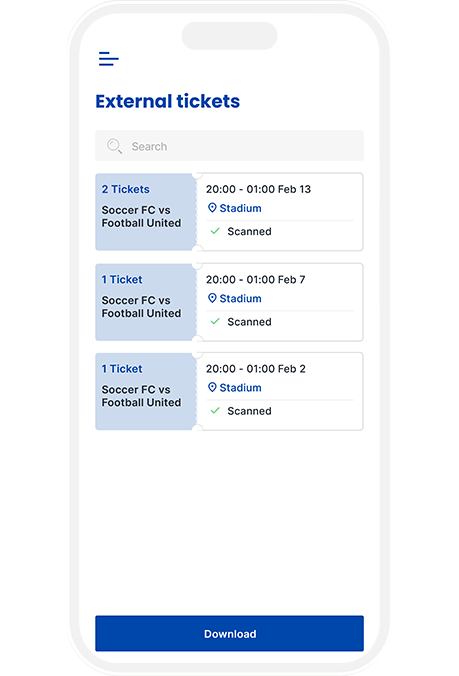The image size is (459, 676).
Task: Open the hamburger menu icon
Action: tap(109, 59)
